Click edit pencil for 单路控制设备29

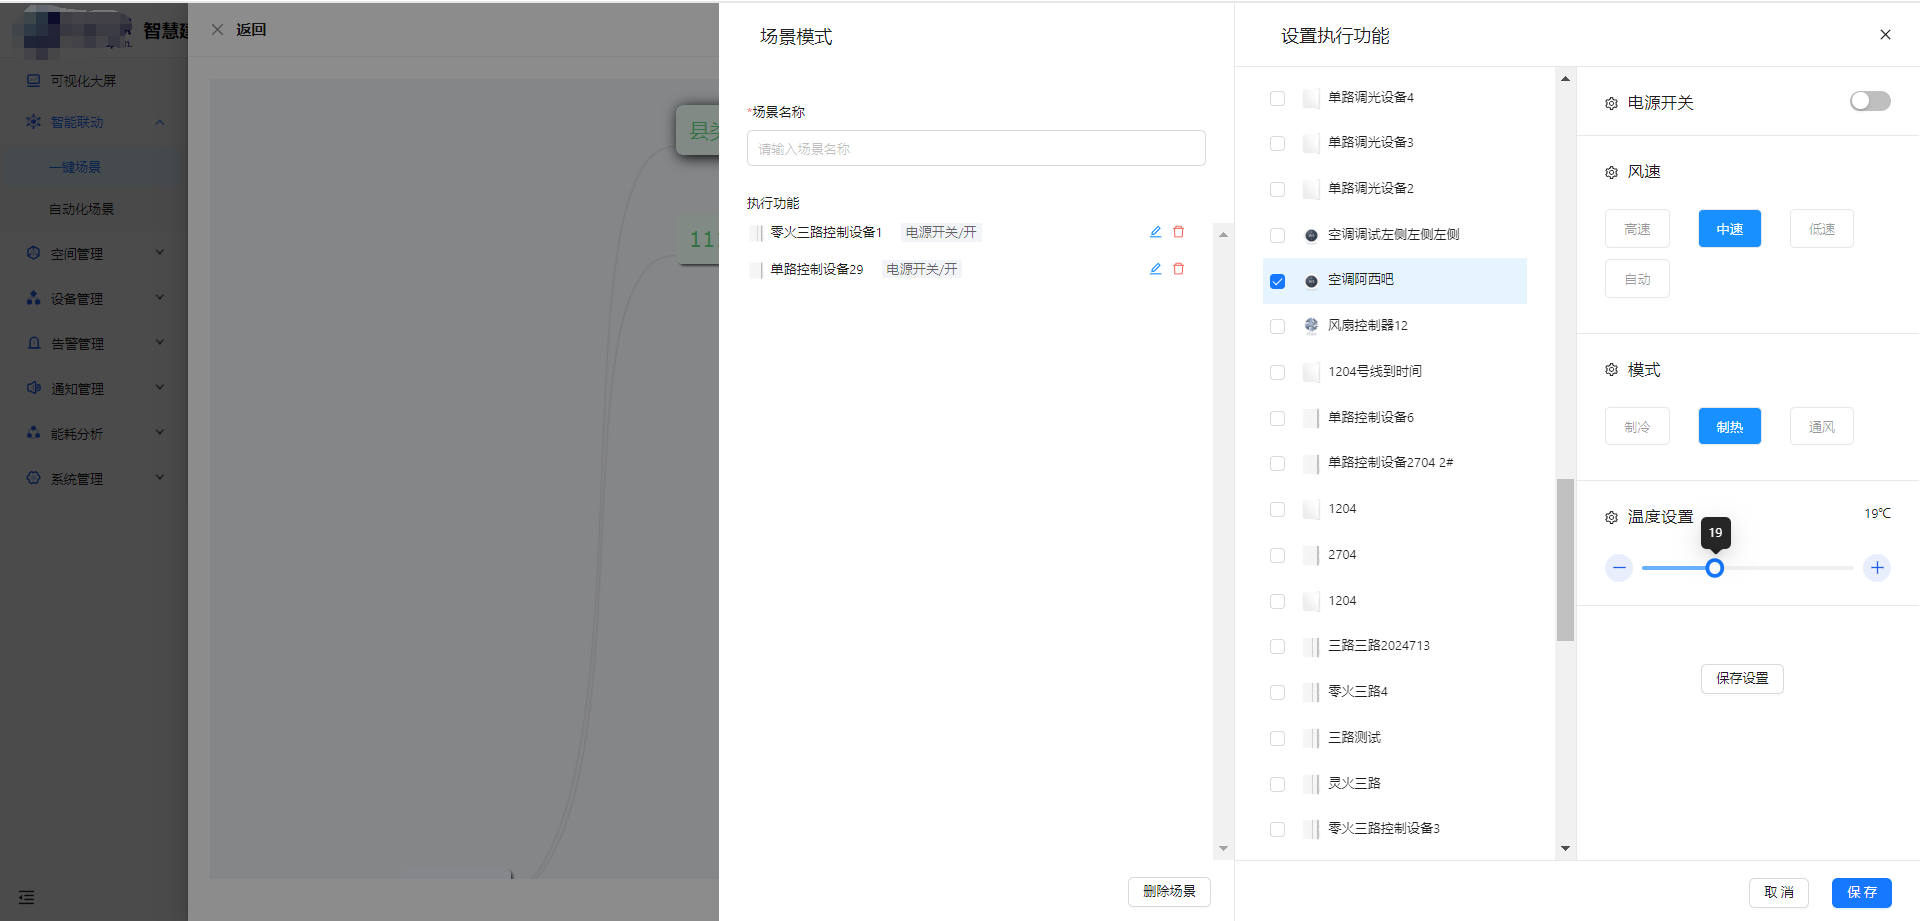pos(1155,269)
